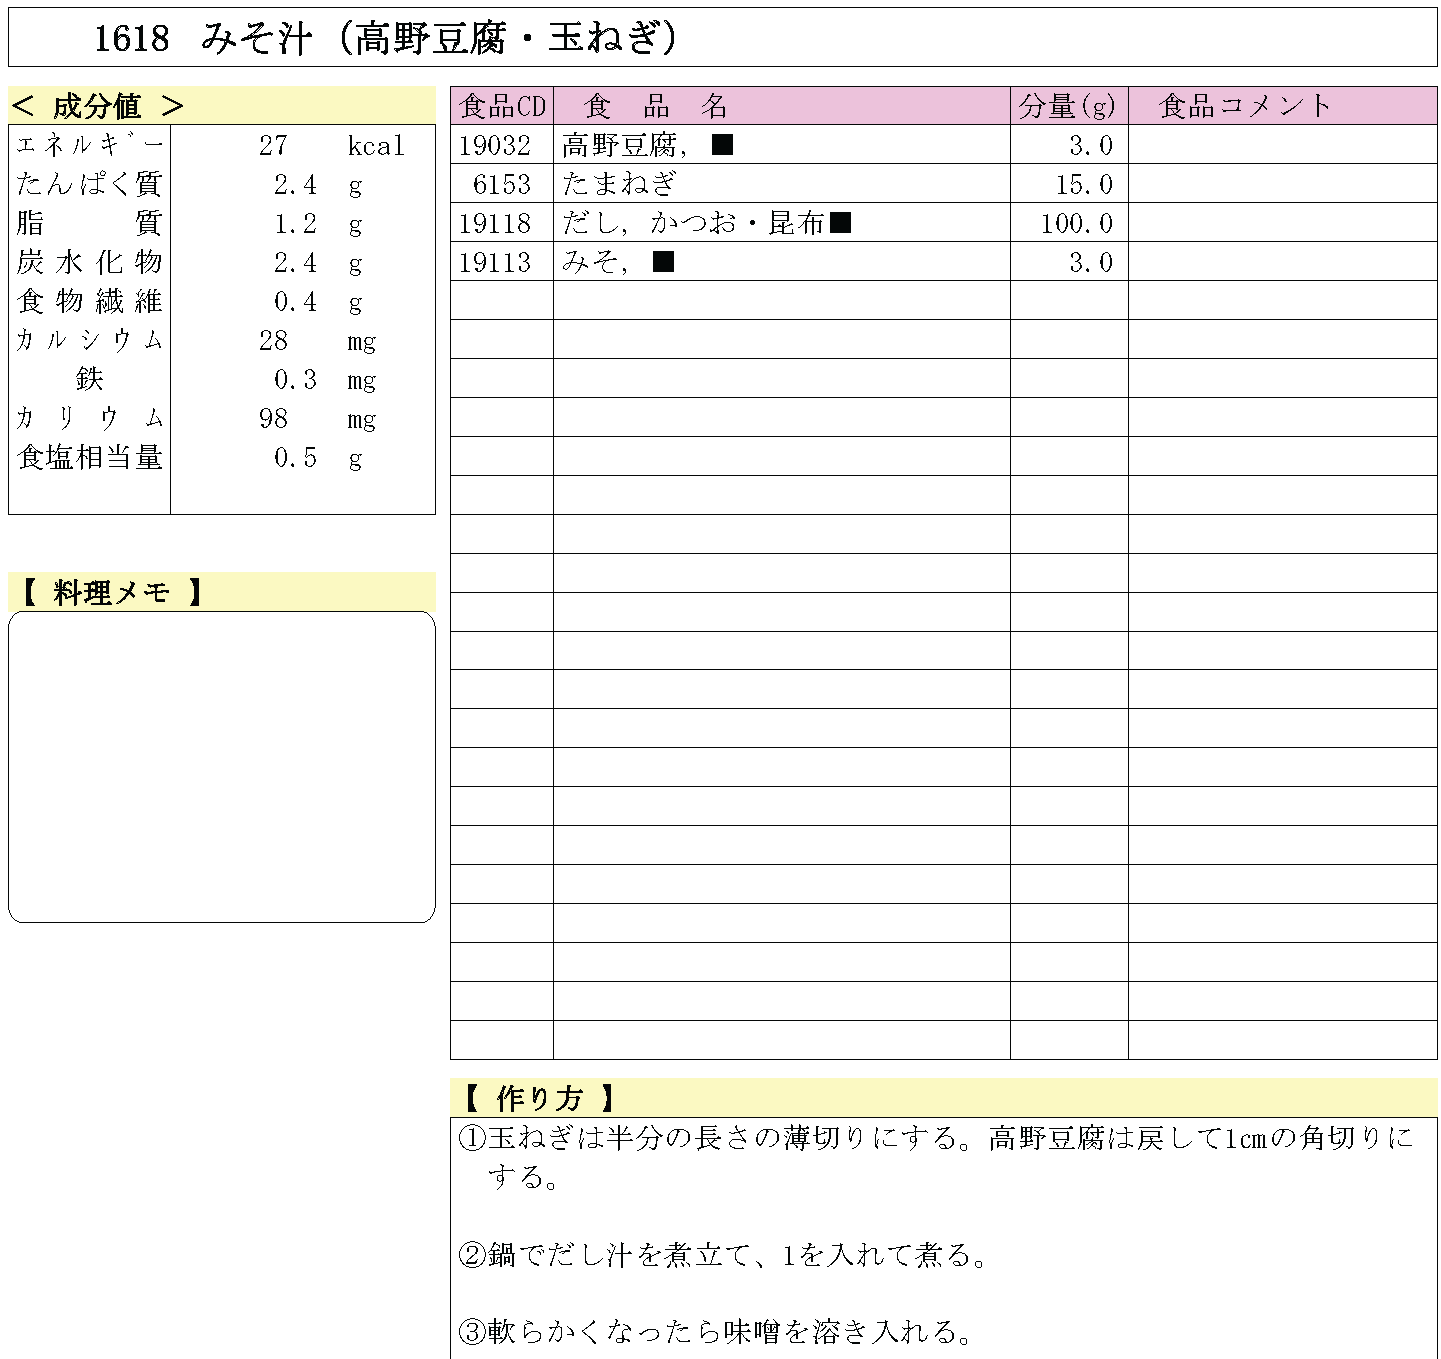Click the エネルギー value 27 kcal
This screenshot has height=1359, width=1441.
(330, 146)
